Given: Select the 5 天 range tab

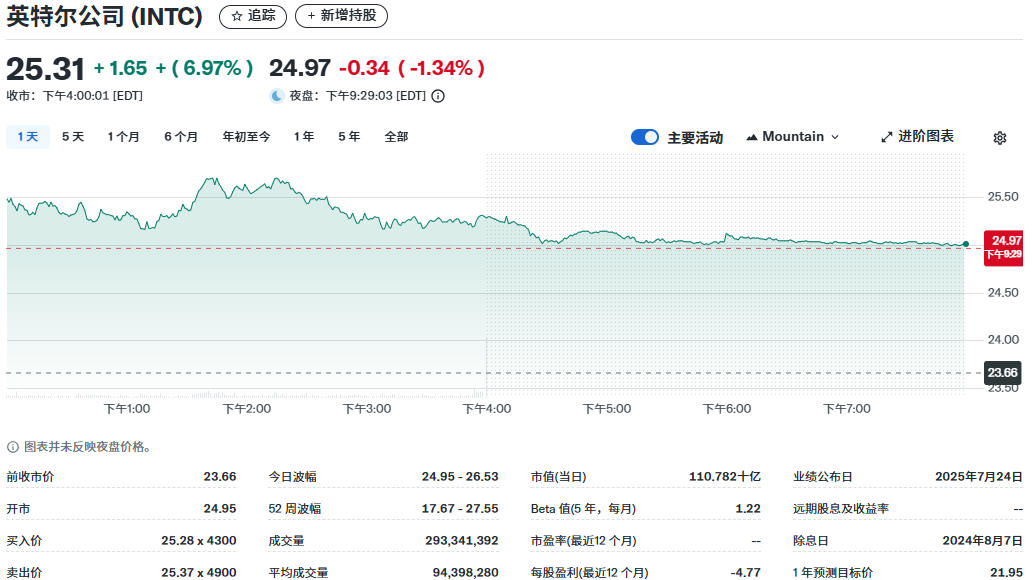Looking at the screenshot, I should point(72,136).
